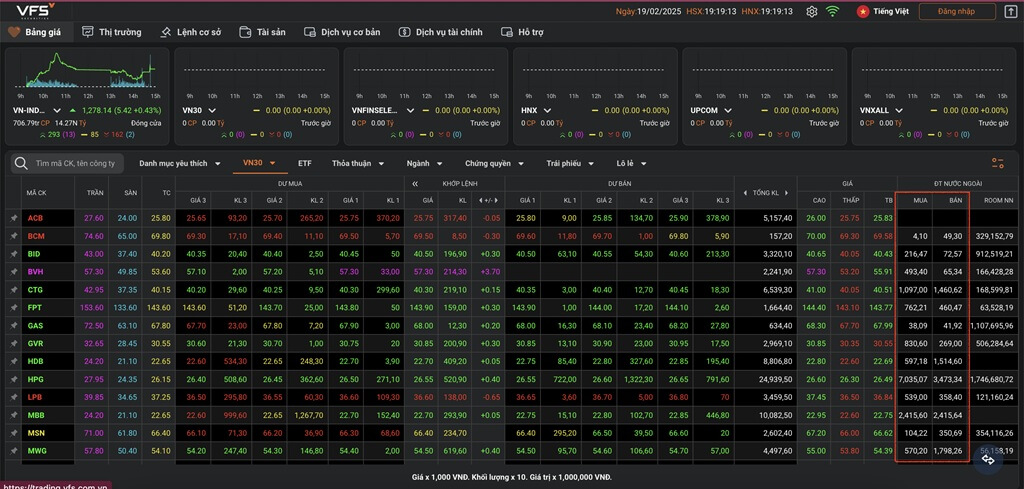Open the Thỏa thuận dropdown

[x=358, y=163]
